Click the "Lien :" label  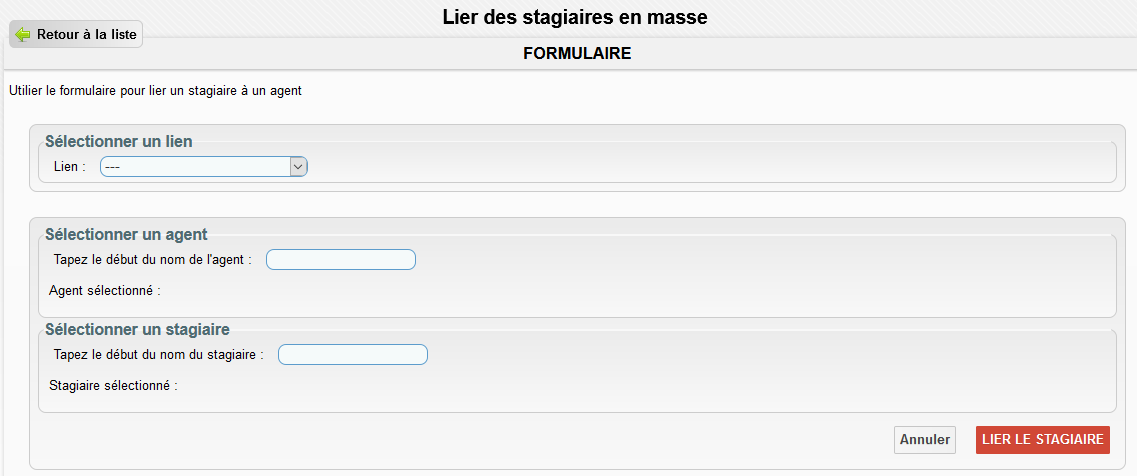point(70,167)
